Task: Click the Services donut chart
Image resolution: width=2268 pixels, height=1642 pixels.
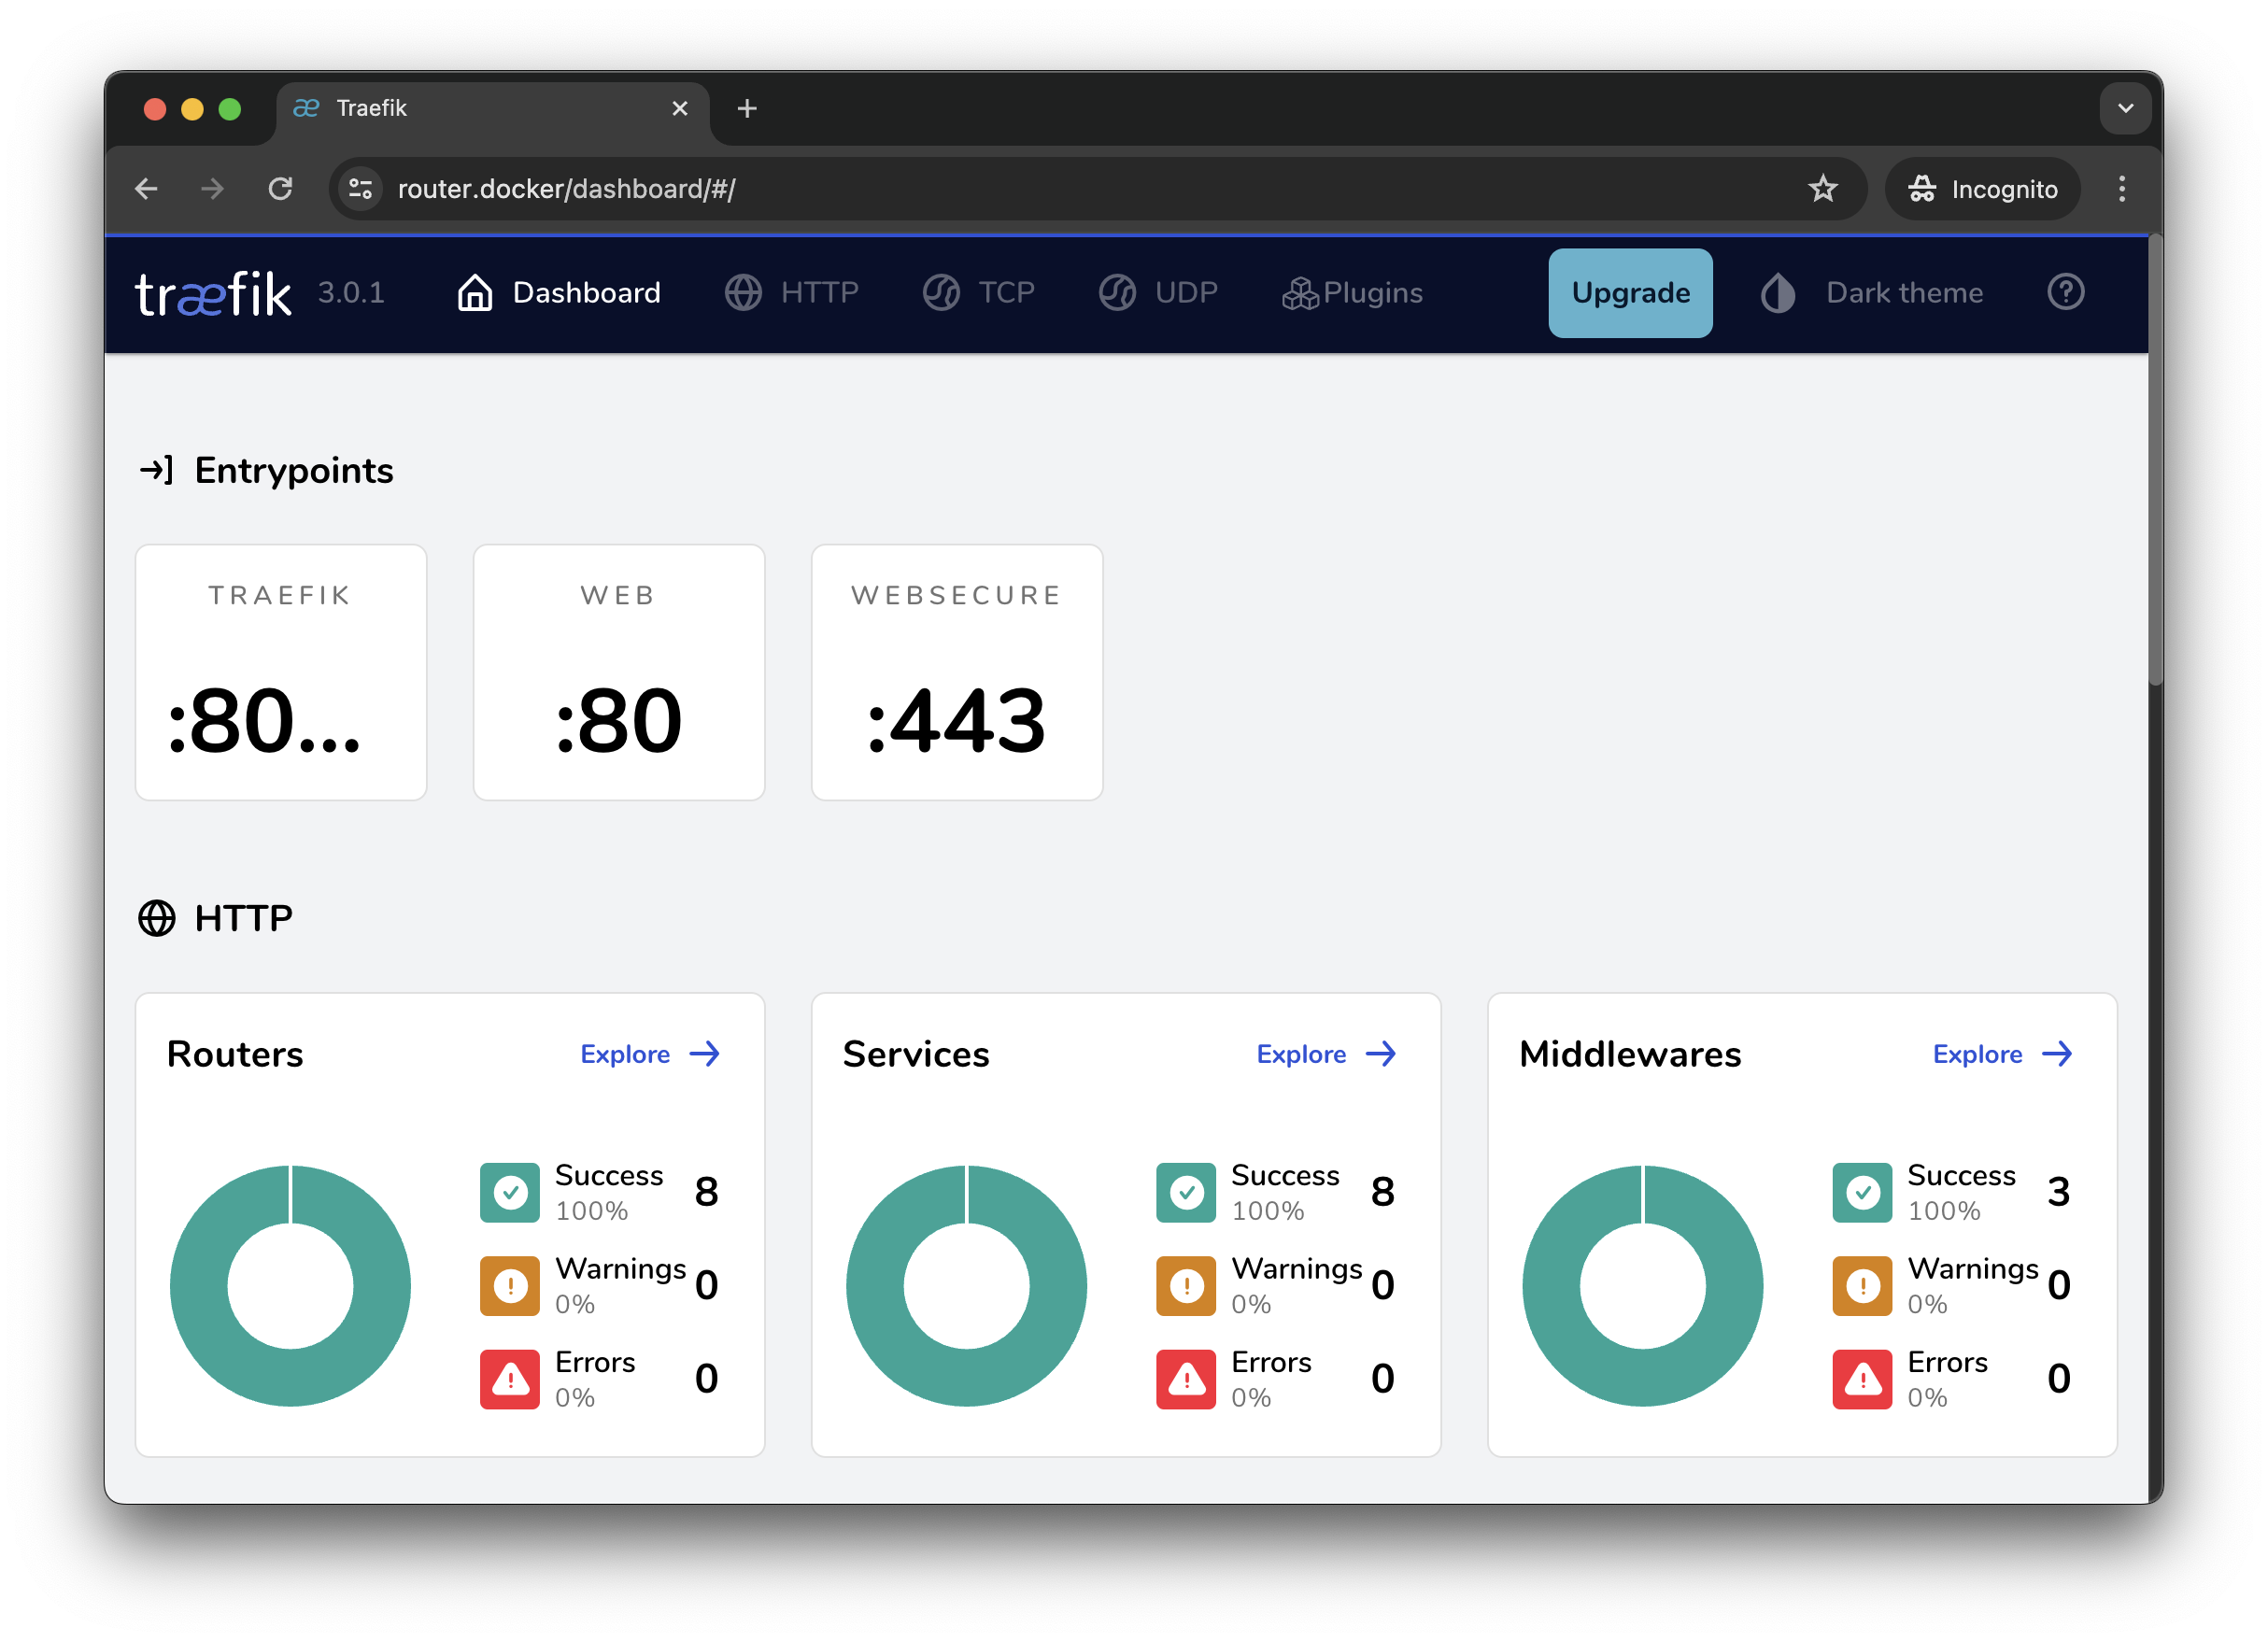Action: pyautogui.click(x=966, y=1286)
